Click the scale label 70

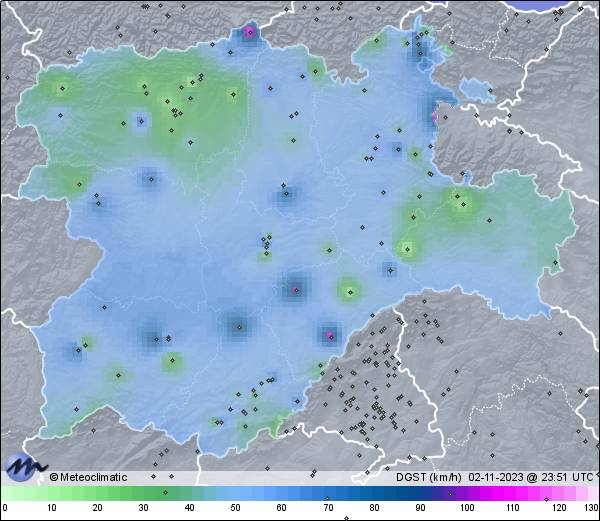click(x=328, y=508)
